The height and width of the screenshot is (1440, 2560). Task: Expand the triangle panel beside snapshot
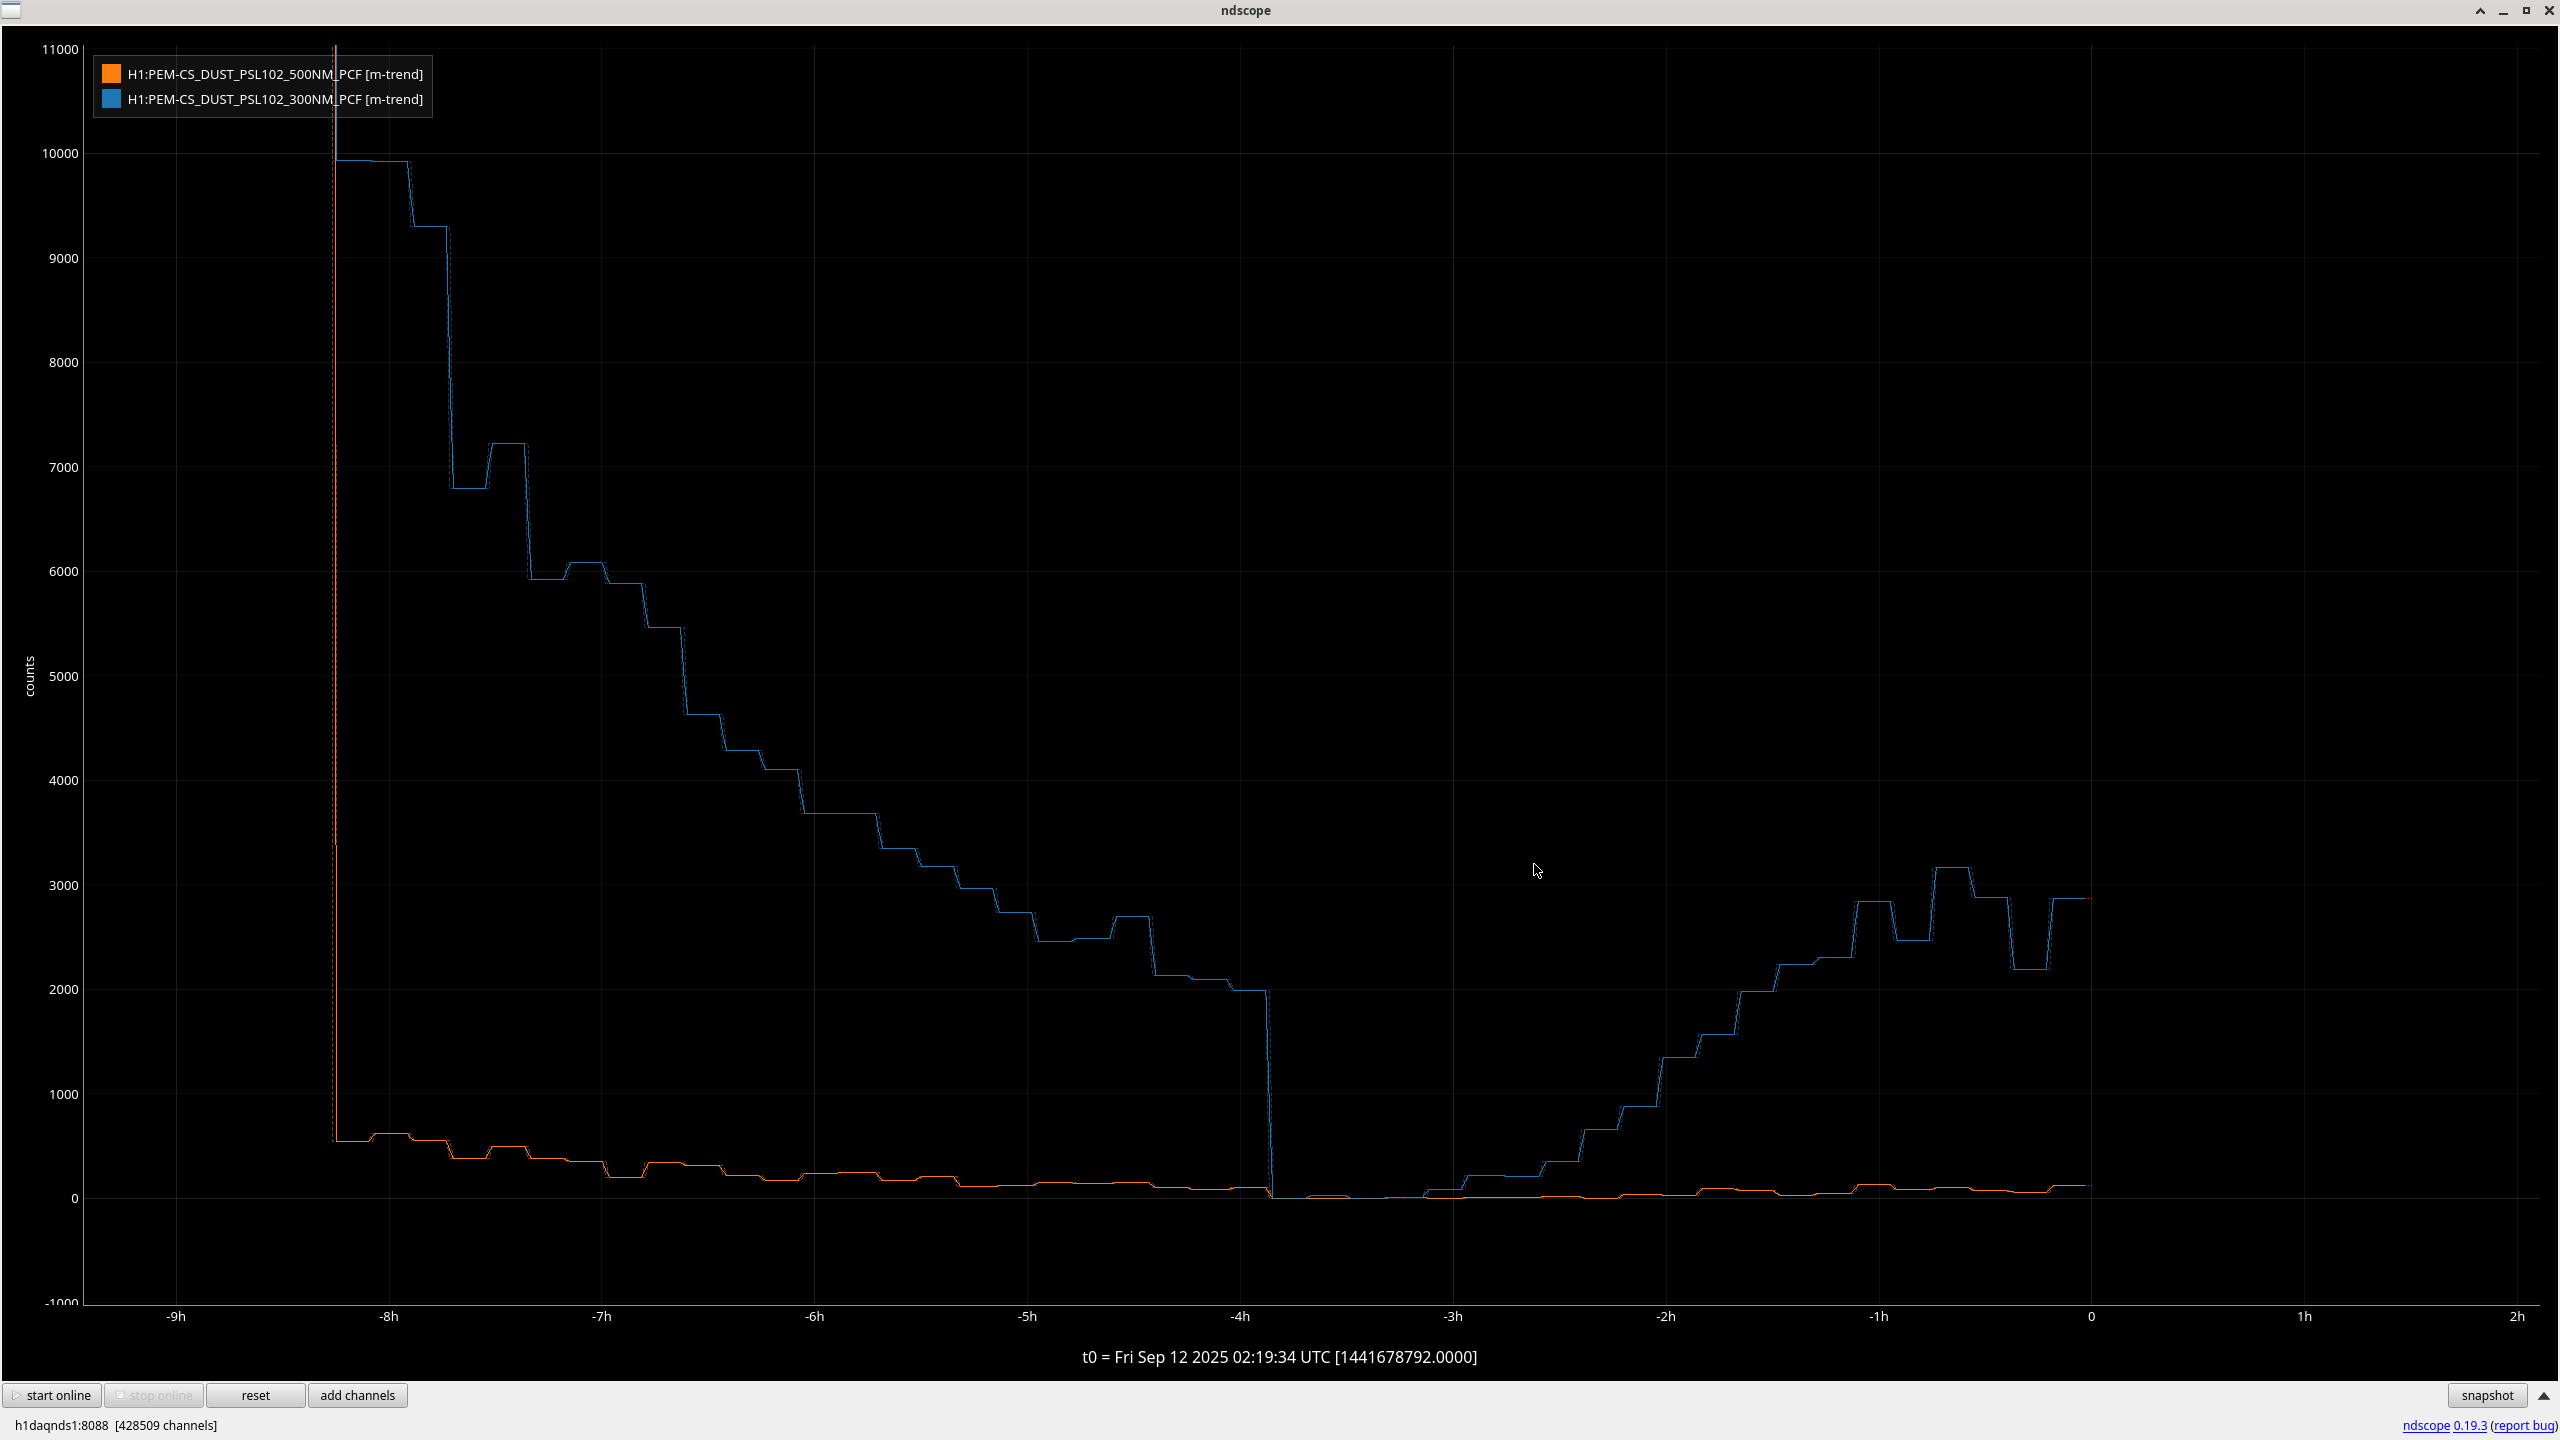pos(2544,1395)
